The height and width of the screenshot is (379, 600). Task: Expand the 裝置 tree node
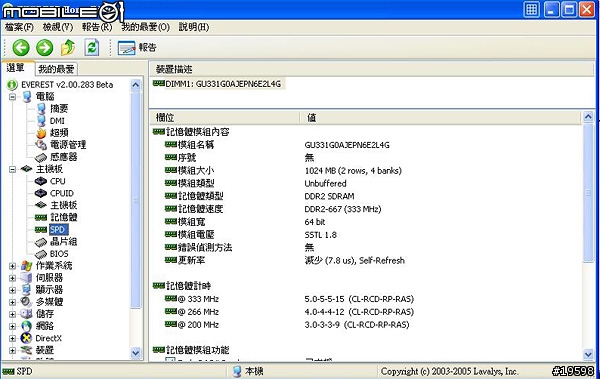pyautogui.click(x=12, y=350)
